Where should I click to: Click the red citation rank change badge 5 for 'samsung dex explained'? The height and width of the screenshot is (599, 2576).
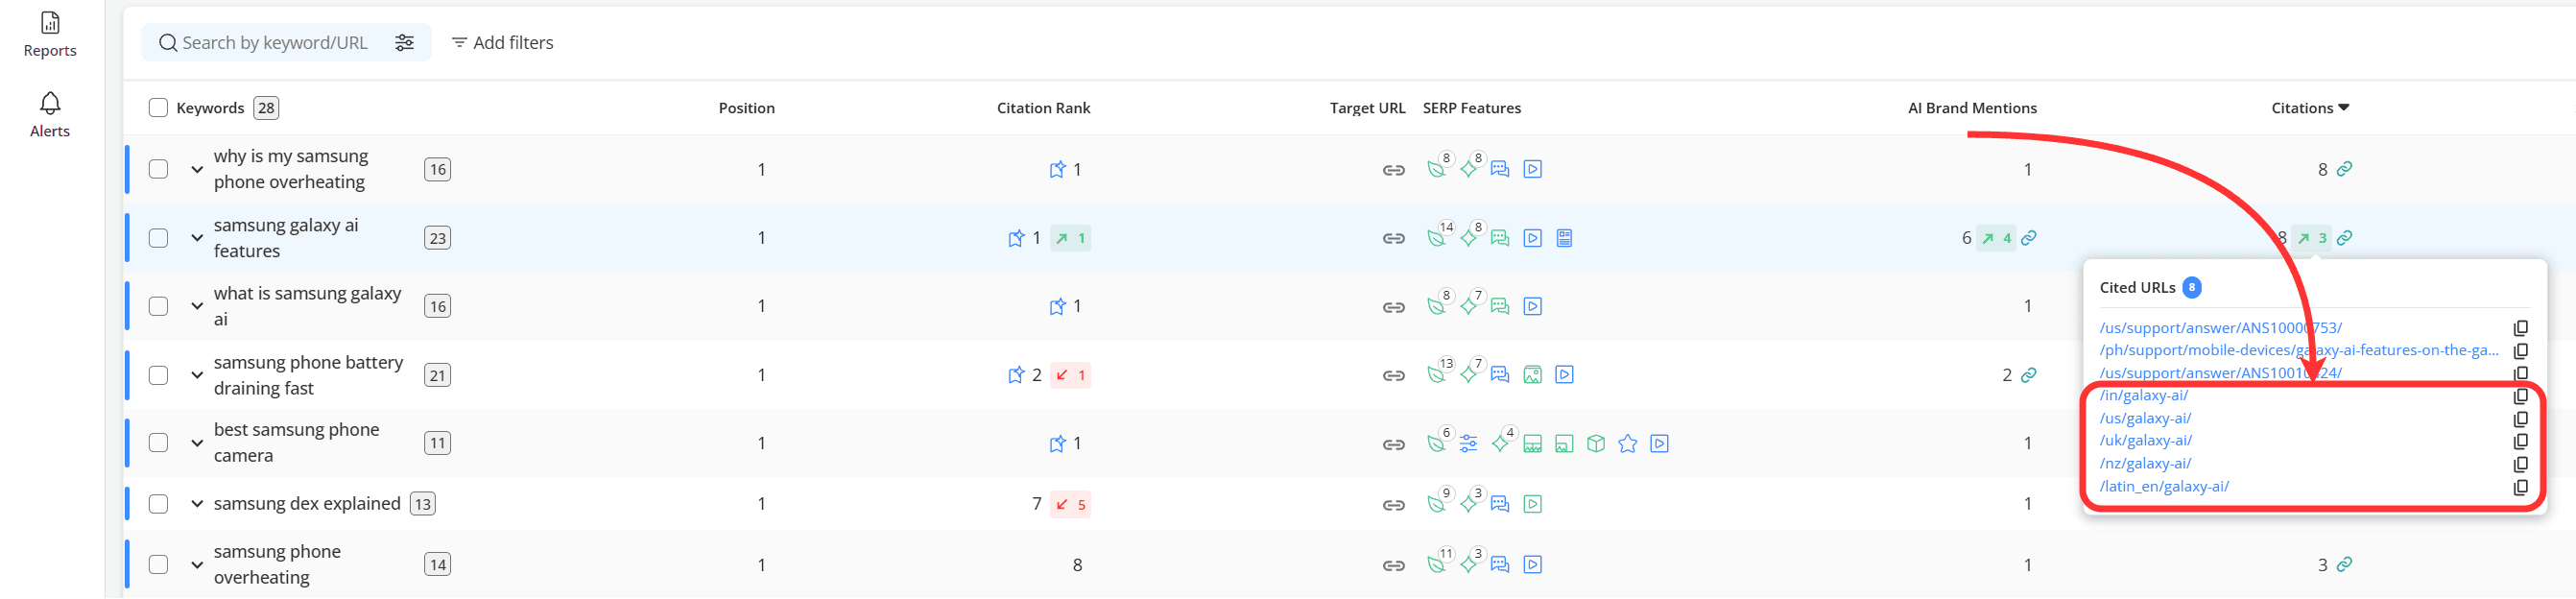click(1070, 505)
